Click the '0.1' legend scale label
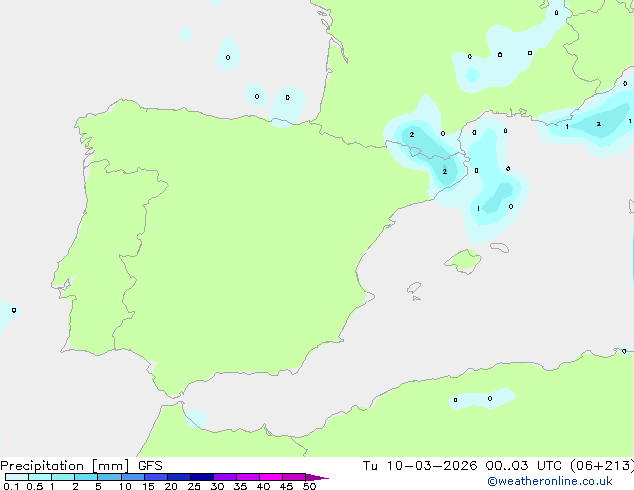This screenshot has height=490, width=634. tap(11, 486)
